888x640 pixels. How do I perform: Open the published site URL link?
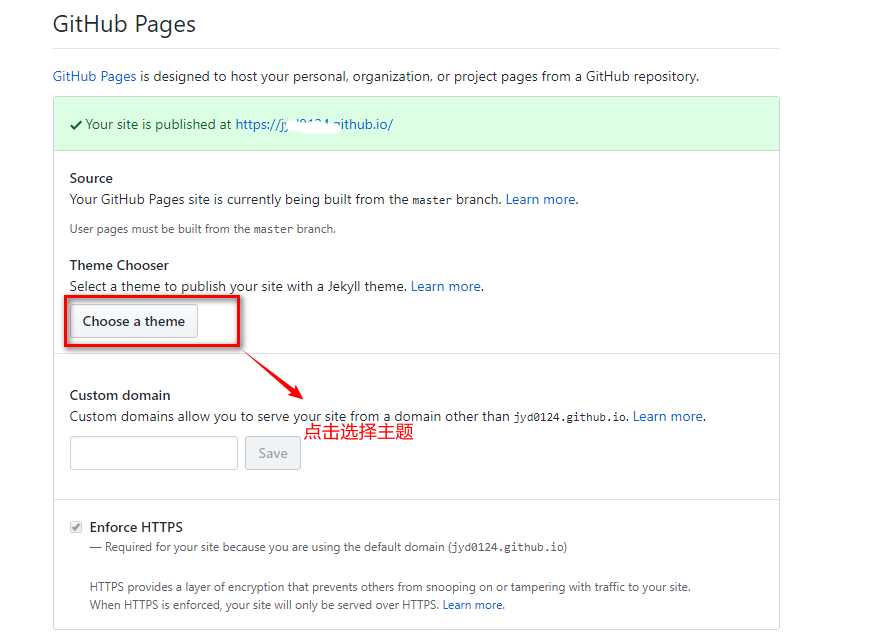[x=314, y=125]
